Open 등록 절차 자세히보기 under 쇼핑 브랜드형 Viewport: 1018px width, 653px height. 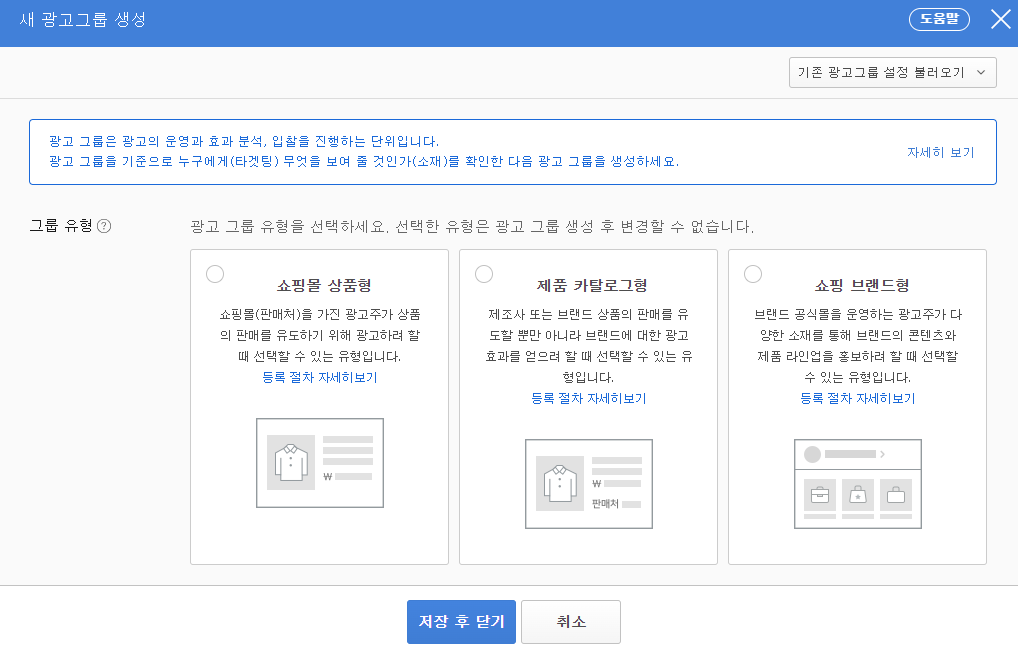(x=858, y=399)
